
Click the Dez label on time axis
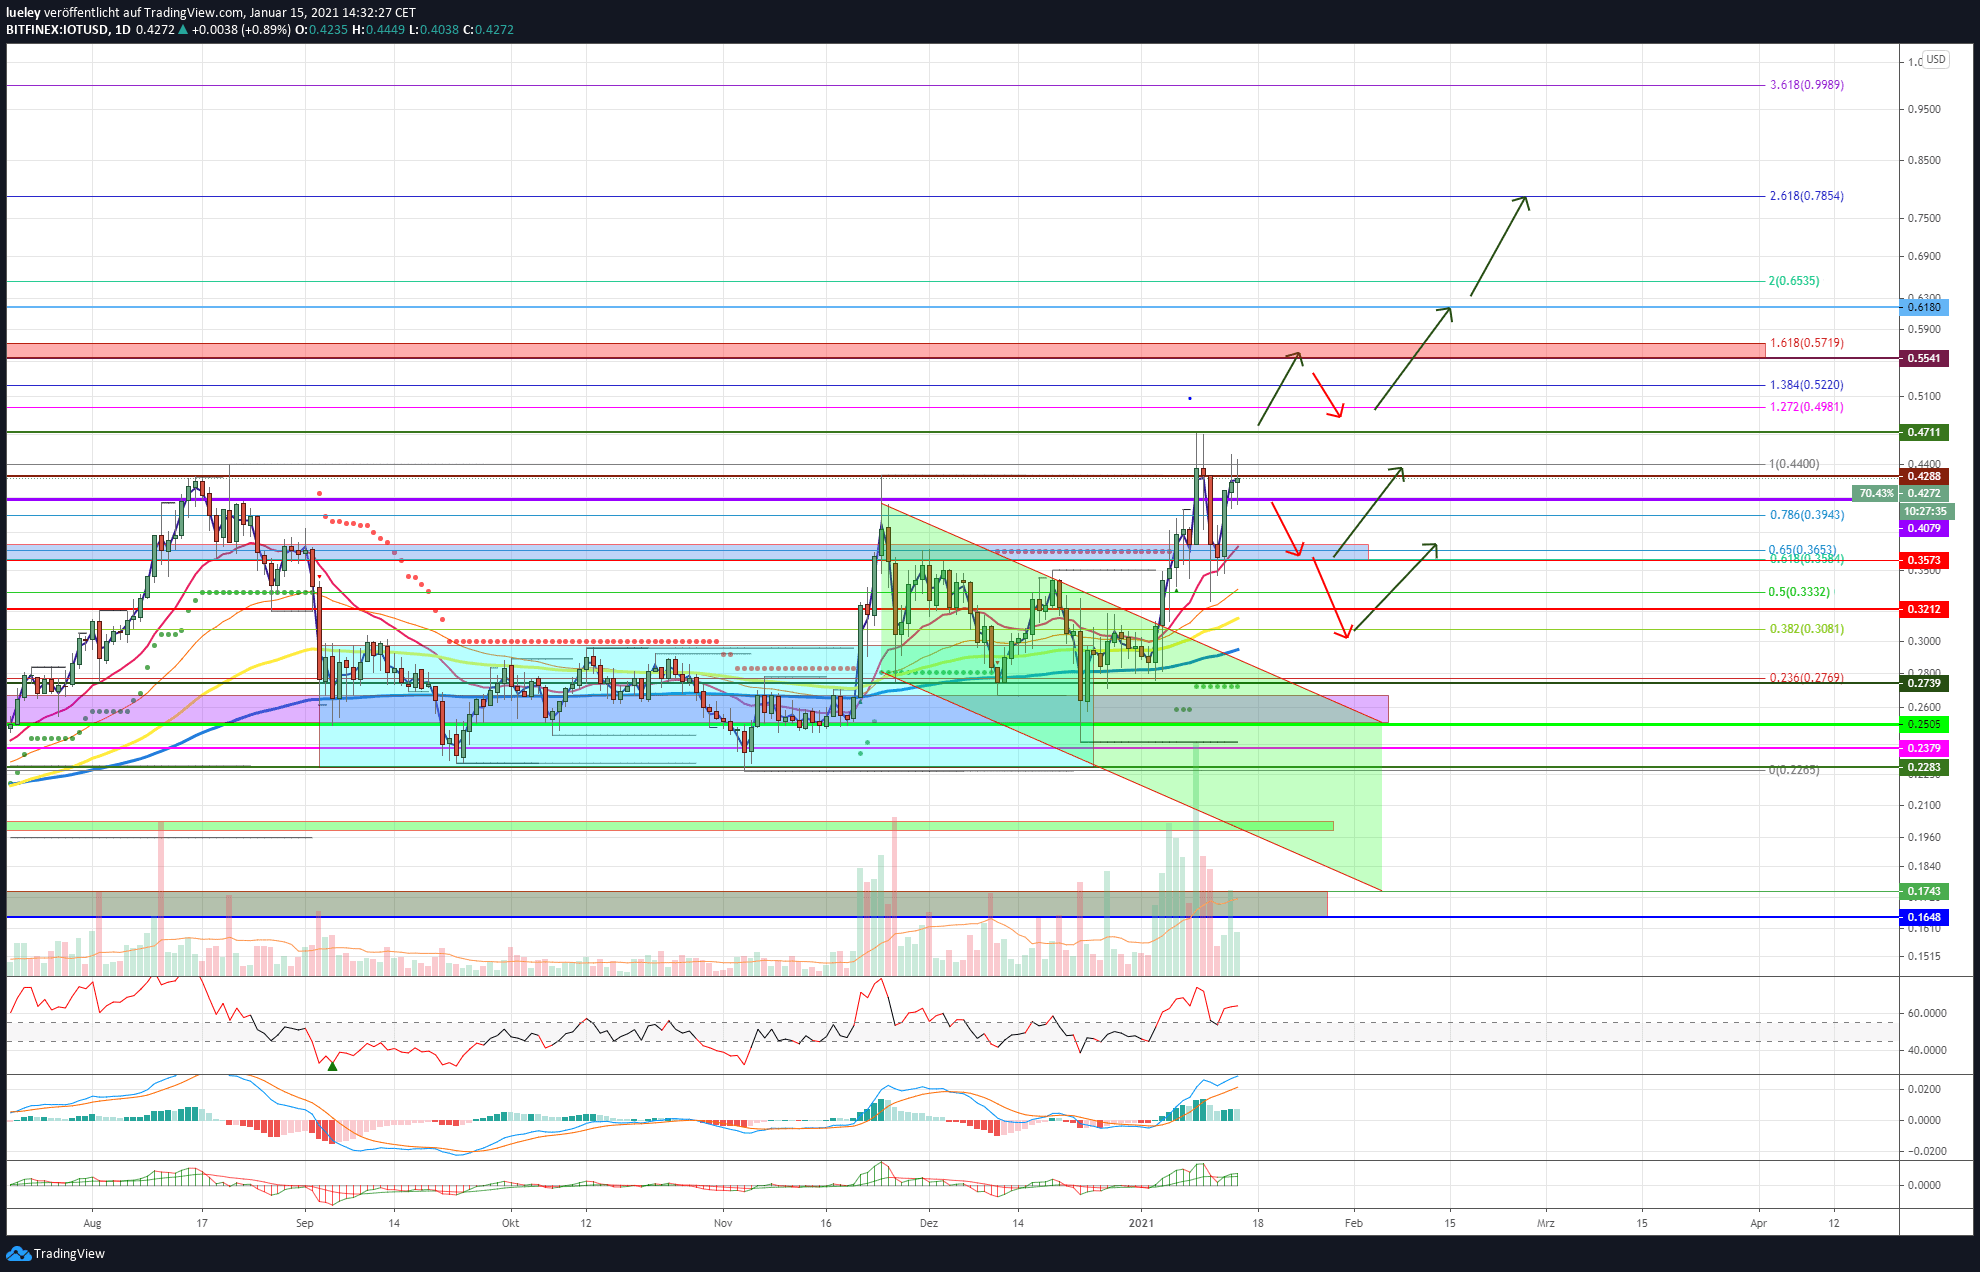point(929,1223)
